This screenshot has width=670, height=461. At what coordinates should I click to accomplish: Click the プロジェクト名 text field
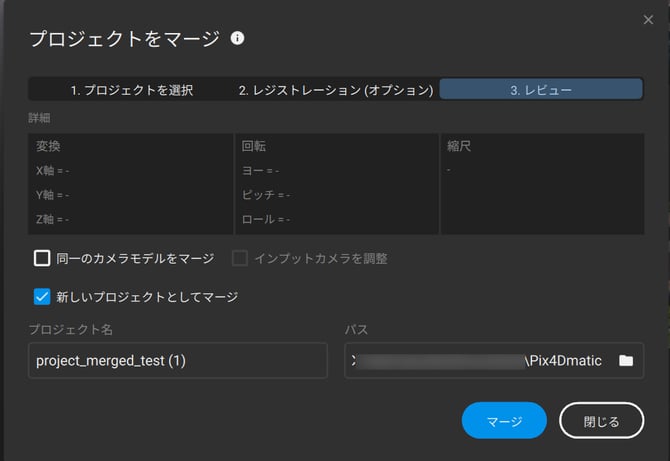[x=178, y=361]
